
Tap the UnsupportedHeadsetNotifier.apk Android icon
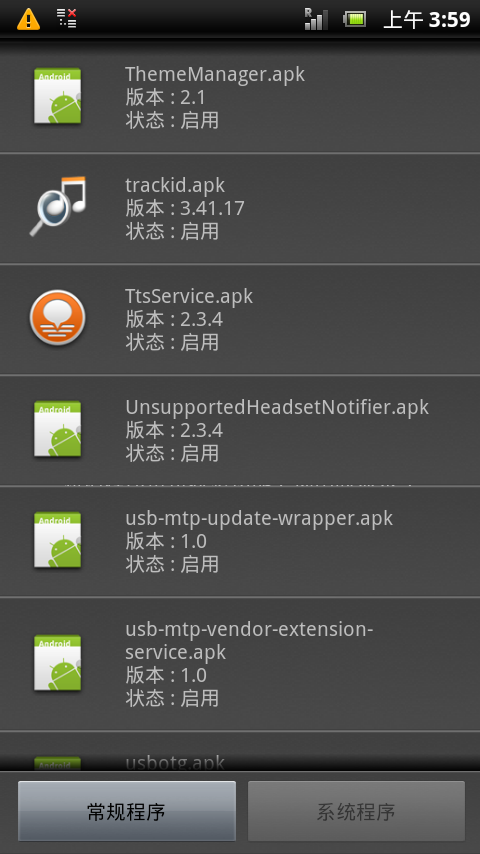coord(57,430)
